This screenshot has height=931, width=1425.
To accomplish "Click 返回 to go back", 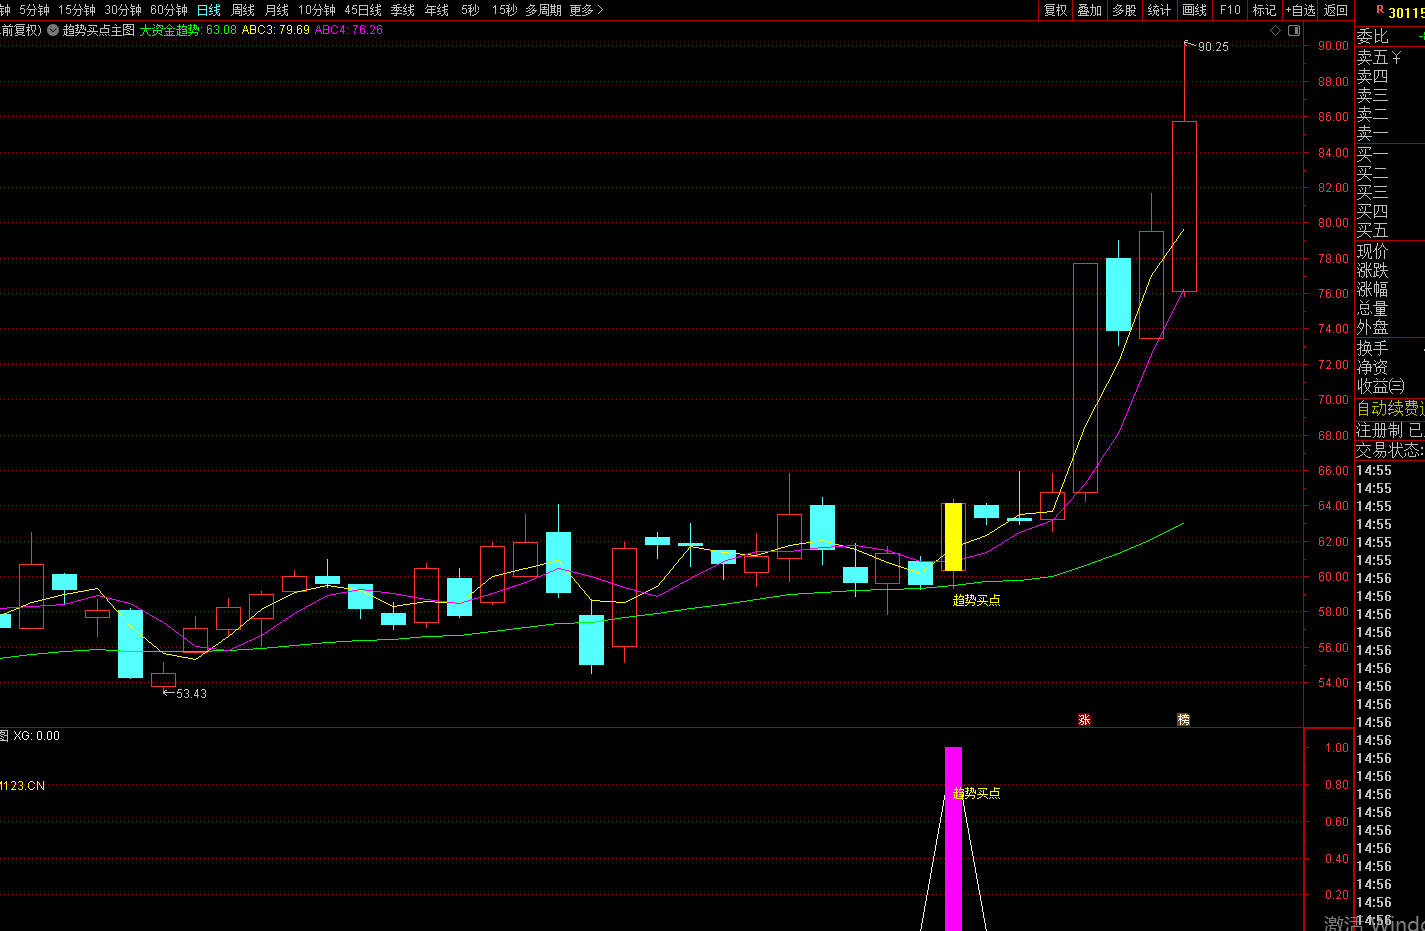I will click(1336, 10).
